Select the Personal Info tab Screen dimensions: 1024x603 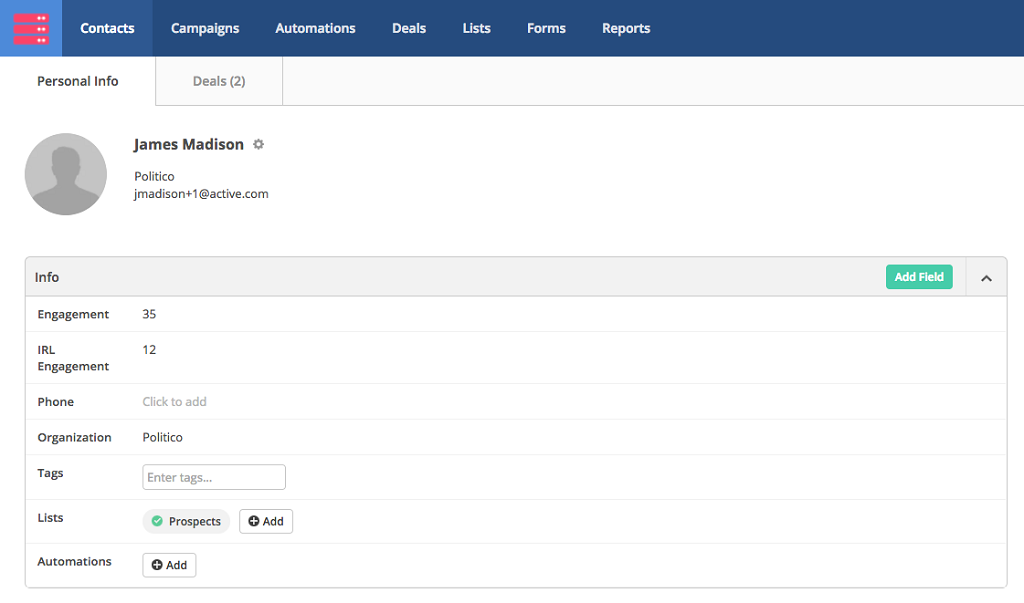coord(78,81)
